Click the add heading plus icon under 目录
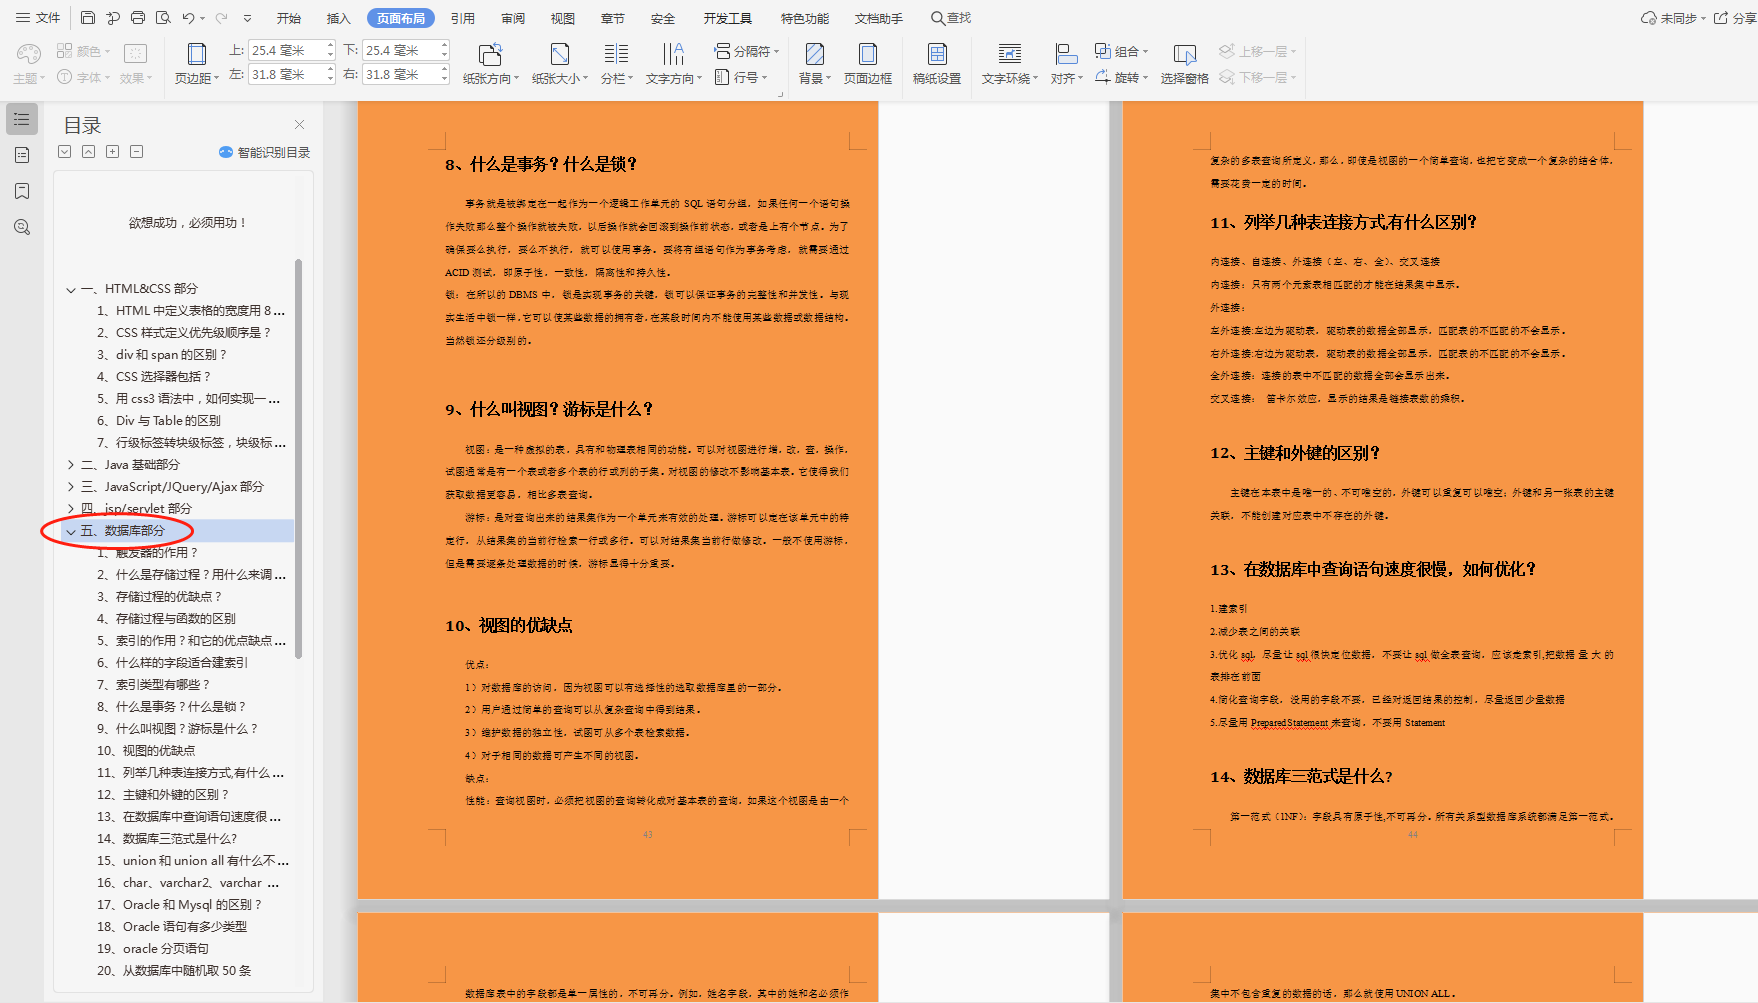The image size is (1758, 1003). click(x=112, y=152)
